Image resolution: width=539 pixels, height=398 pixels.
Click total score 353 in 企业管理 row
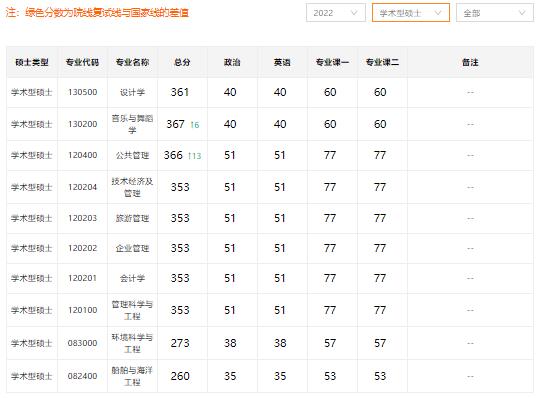tap(180, 248)
